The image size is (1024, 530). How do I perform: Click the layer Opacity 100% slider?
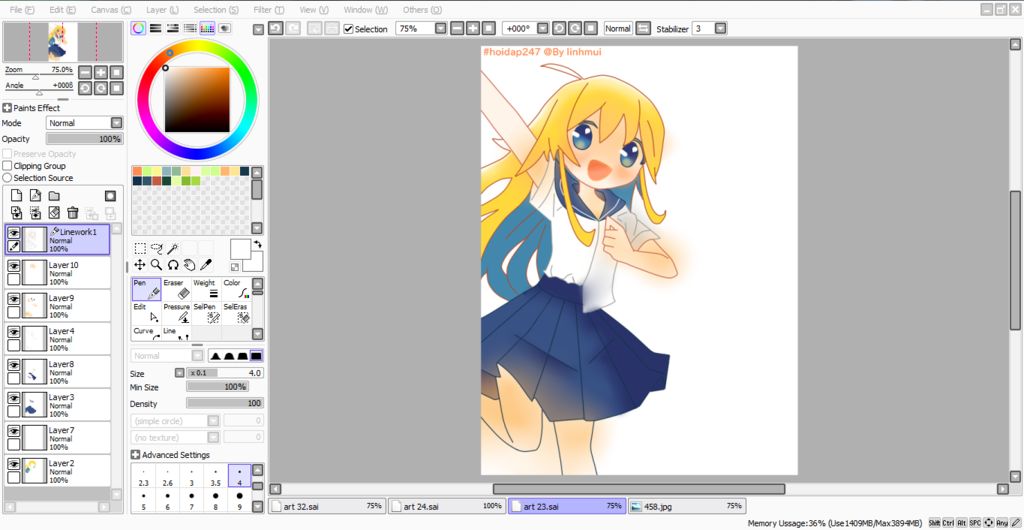click(84, 139)
